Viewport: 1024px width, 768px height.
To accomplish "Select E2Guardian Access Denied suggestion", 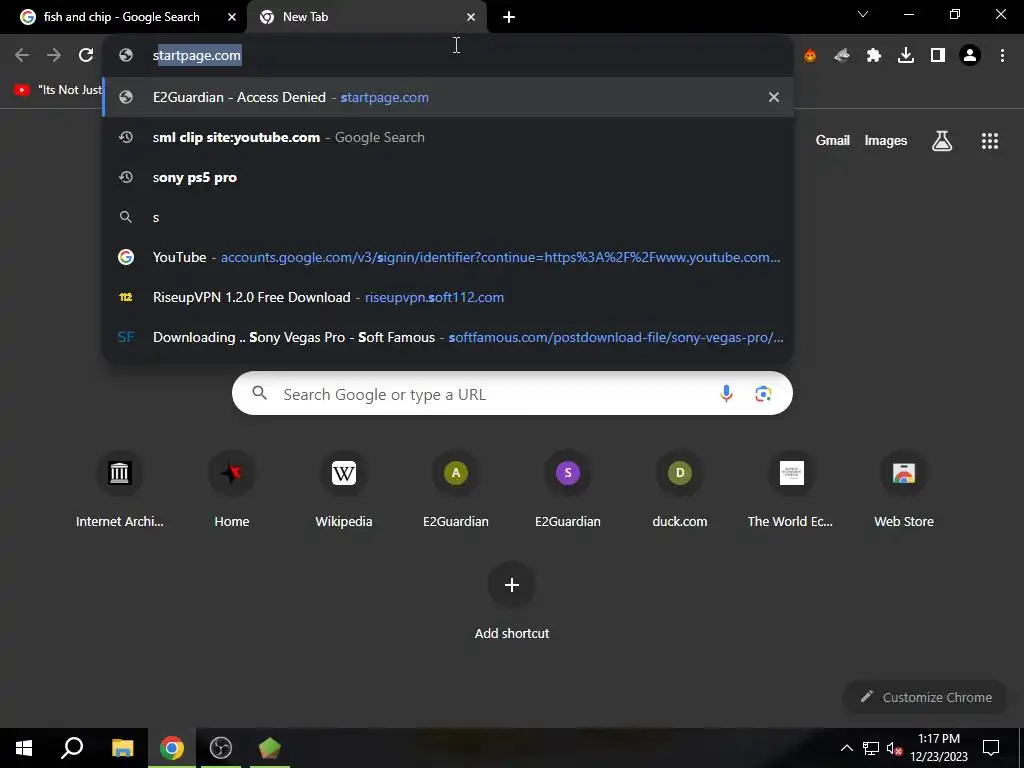I will [x=448, y=97].
